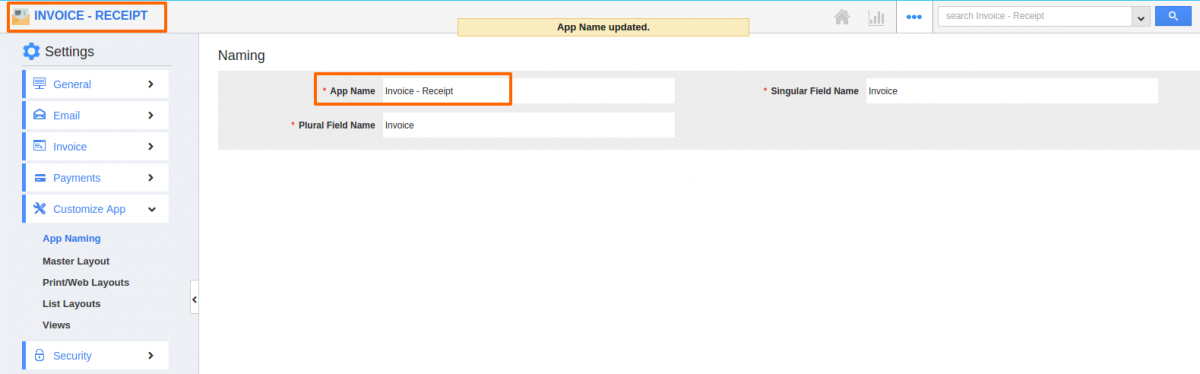Screen dimensions: 1200x374
Task: Focus the search Invoice - Receipt field
Action: tap(1035, 16)
